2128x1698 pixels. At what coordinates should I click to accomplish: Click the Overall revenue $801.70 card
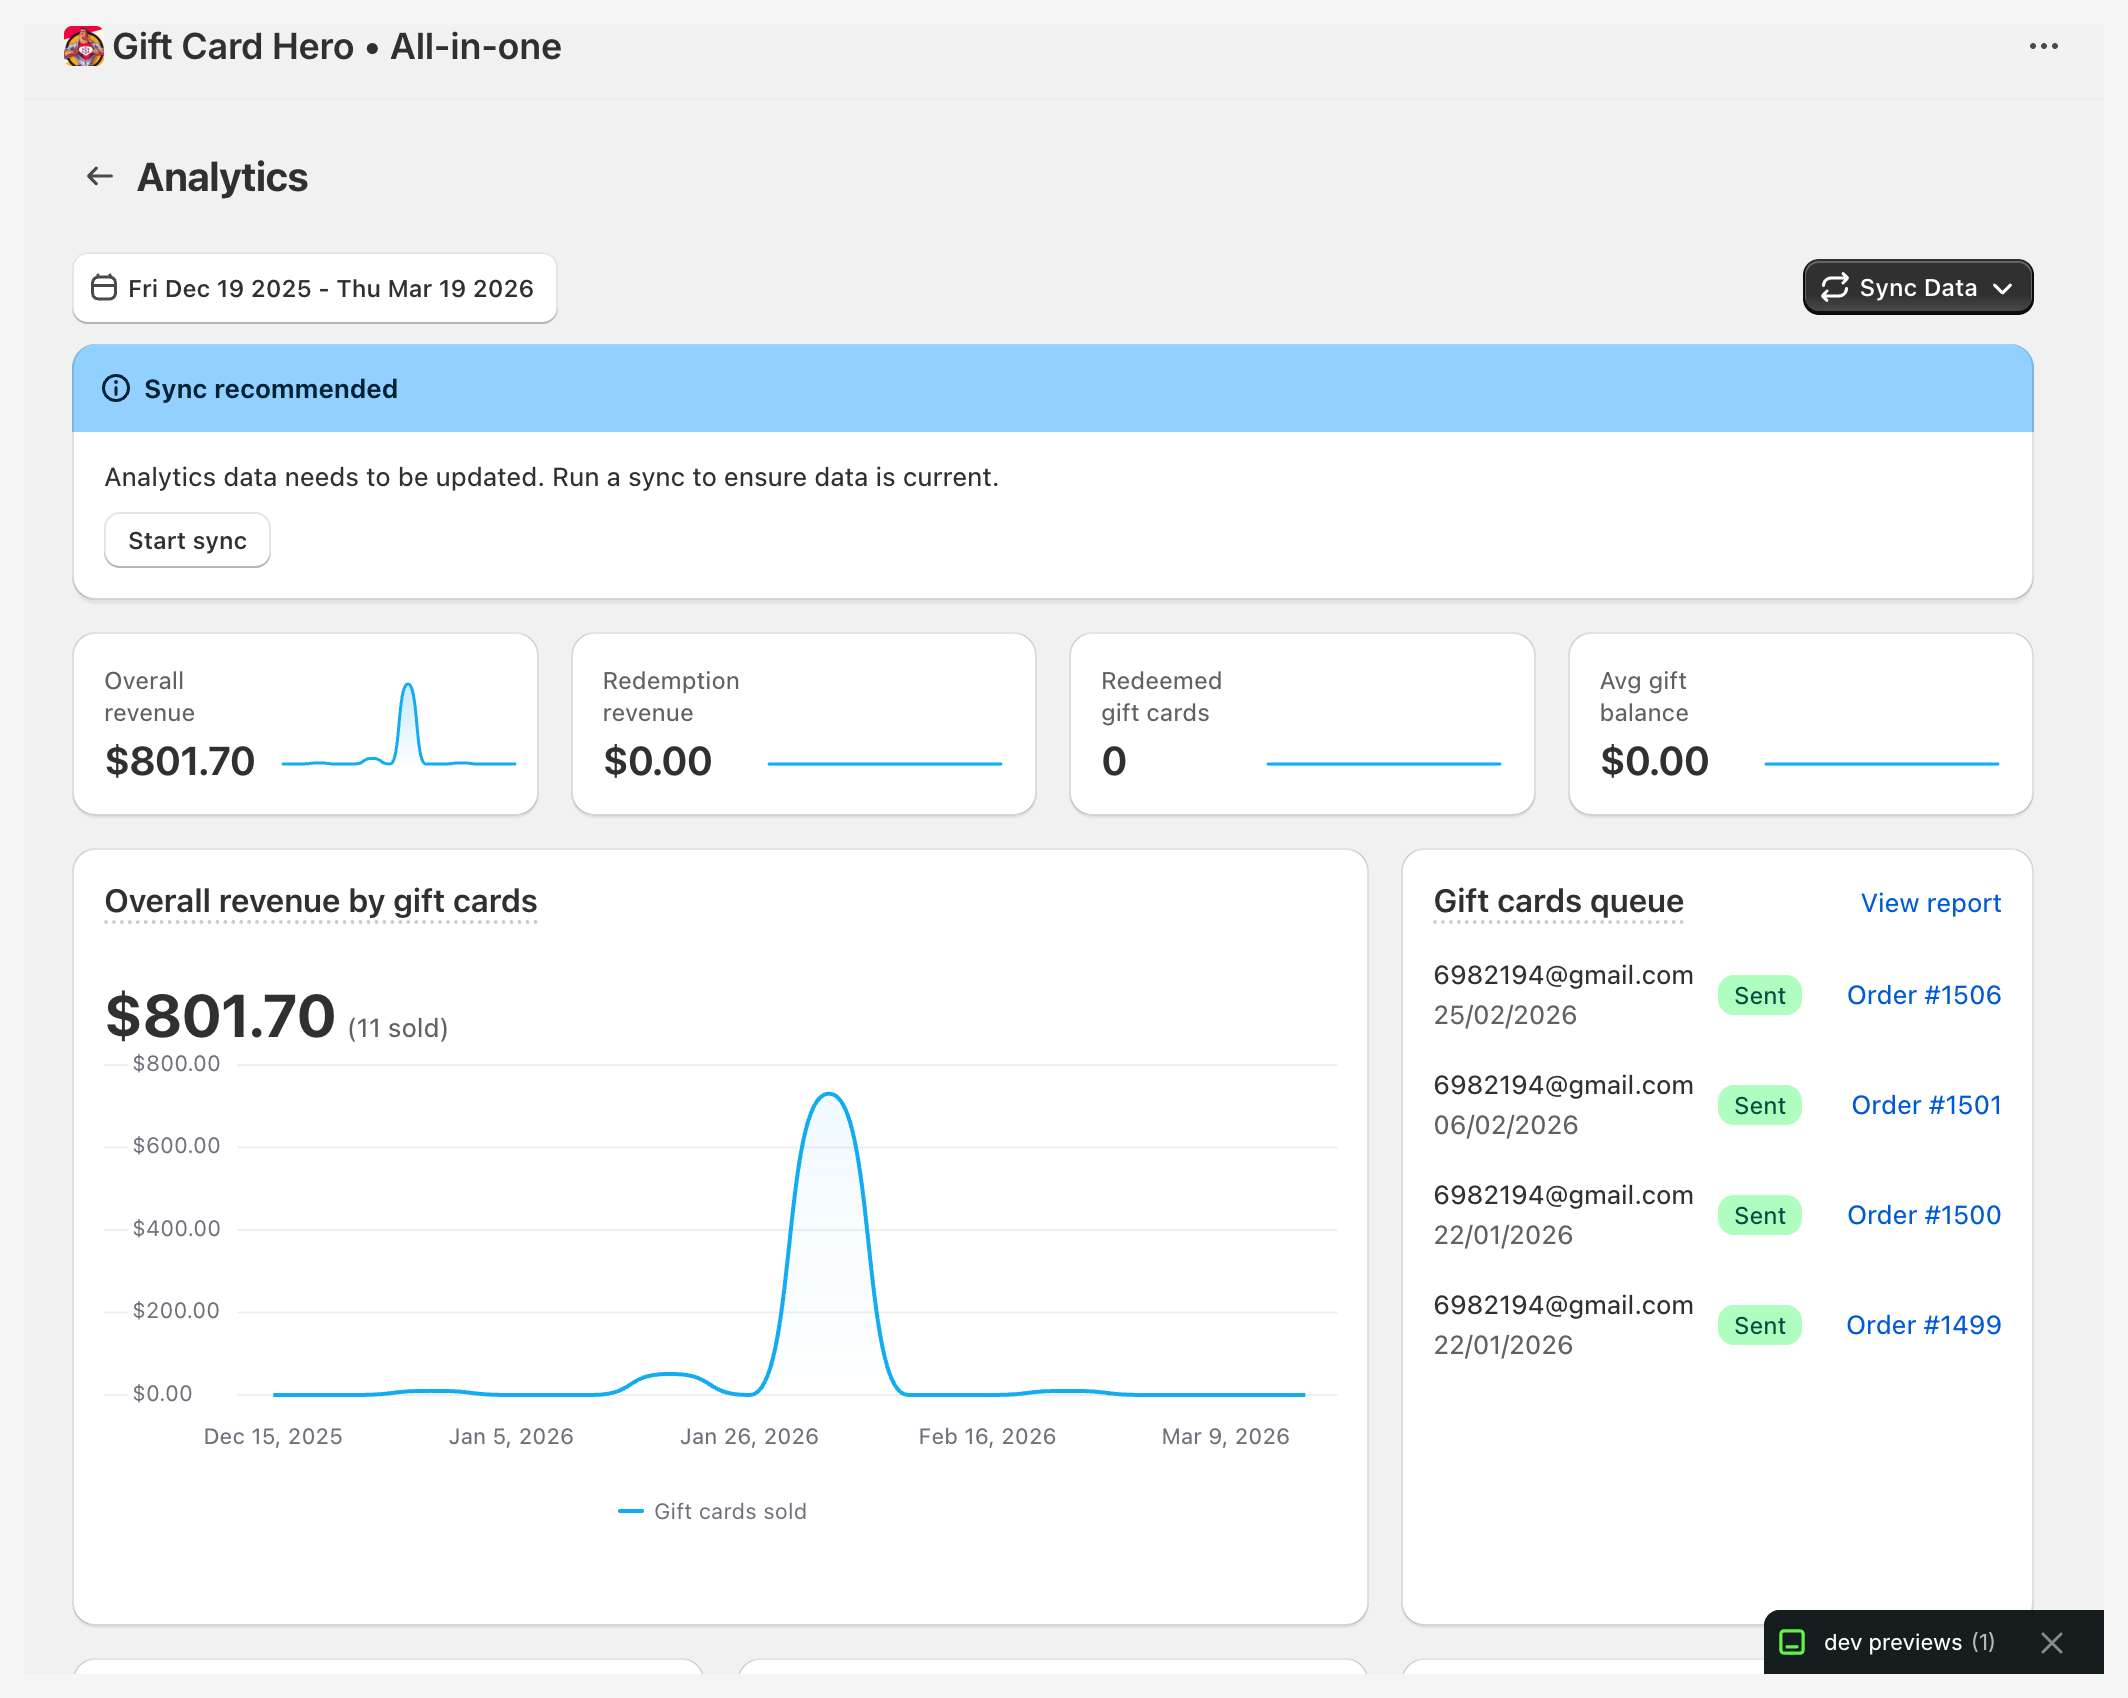tap(305, 724)
